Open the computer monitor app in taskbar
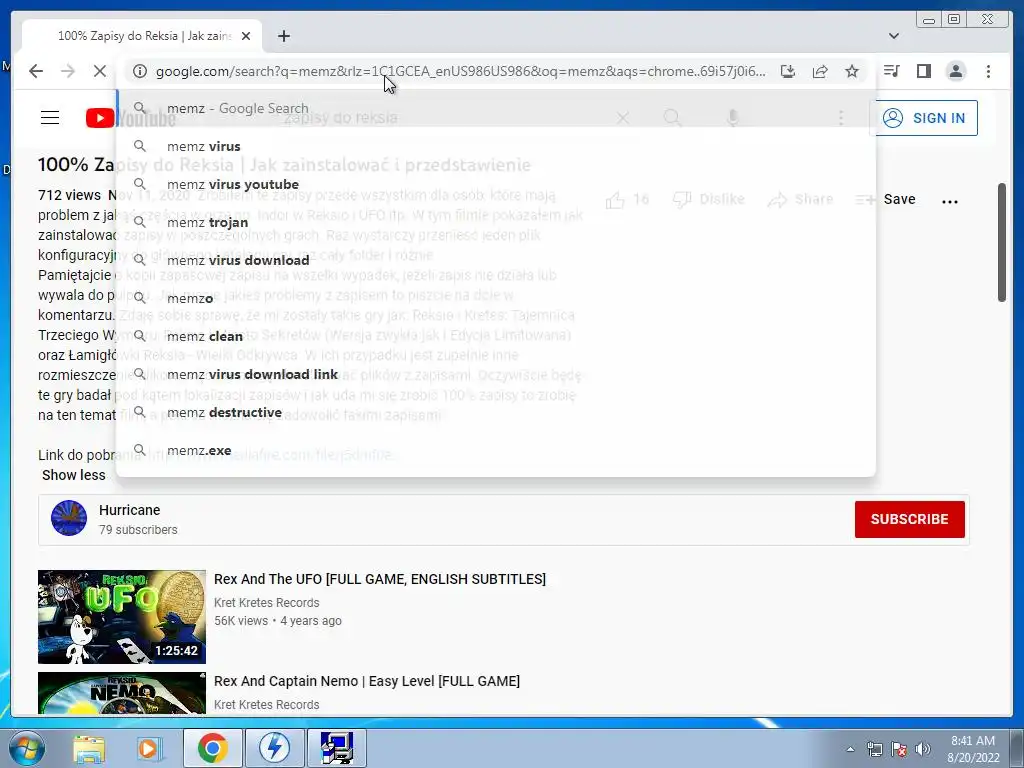The height and width of the screenshot is (768, 1024). point(337,748)
